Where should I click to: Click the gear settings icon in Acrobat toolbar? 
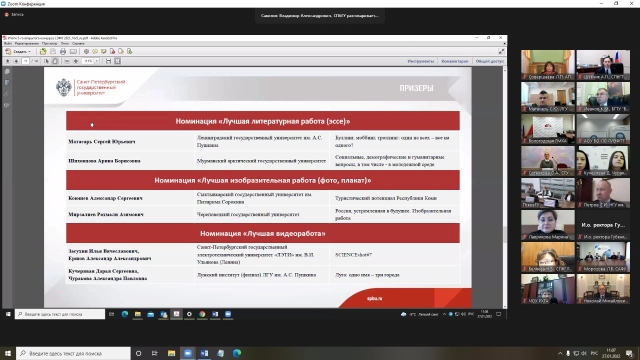(x=86, y=51)
